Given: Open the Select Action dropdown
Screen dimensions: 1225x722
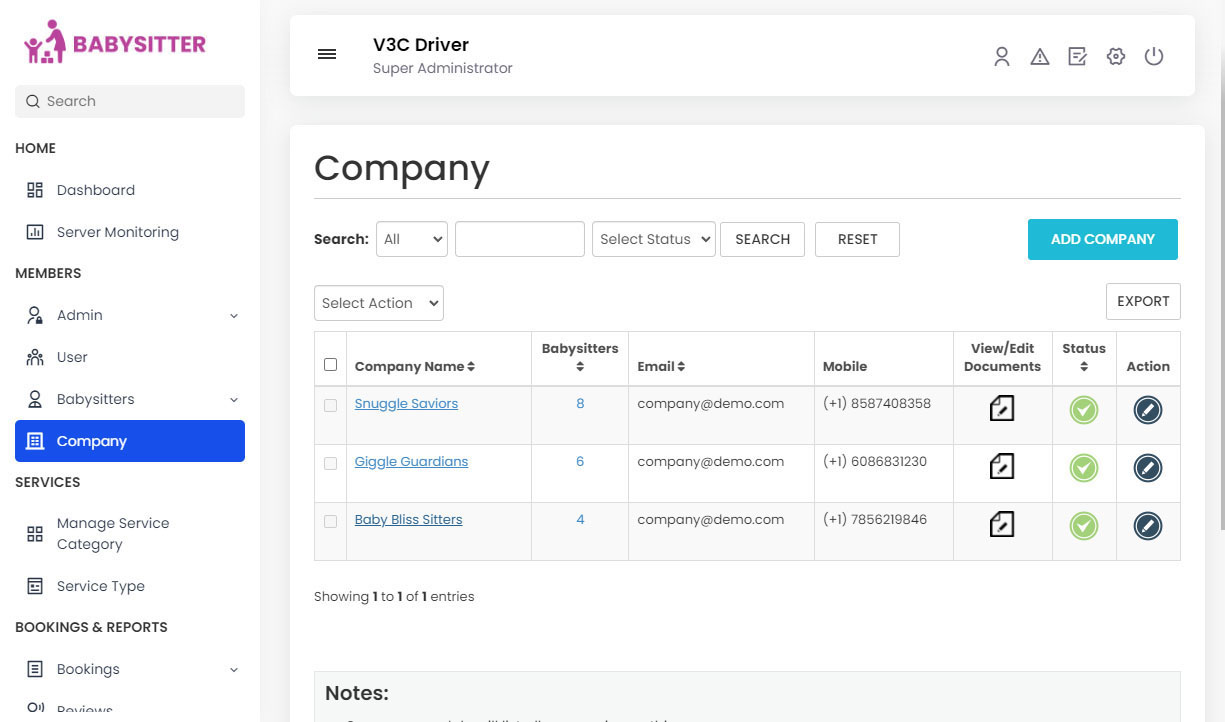Looking at the screenshot, I should (x=378, y=303).
